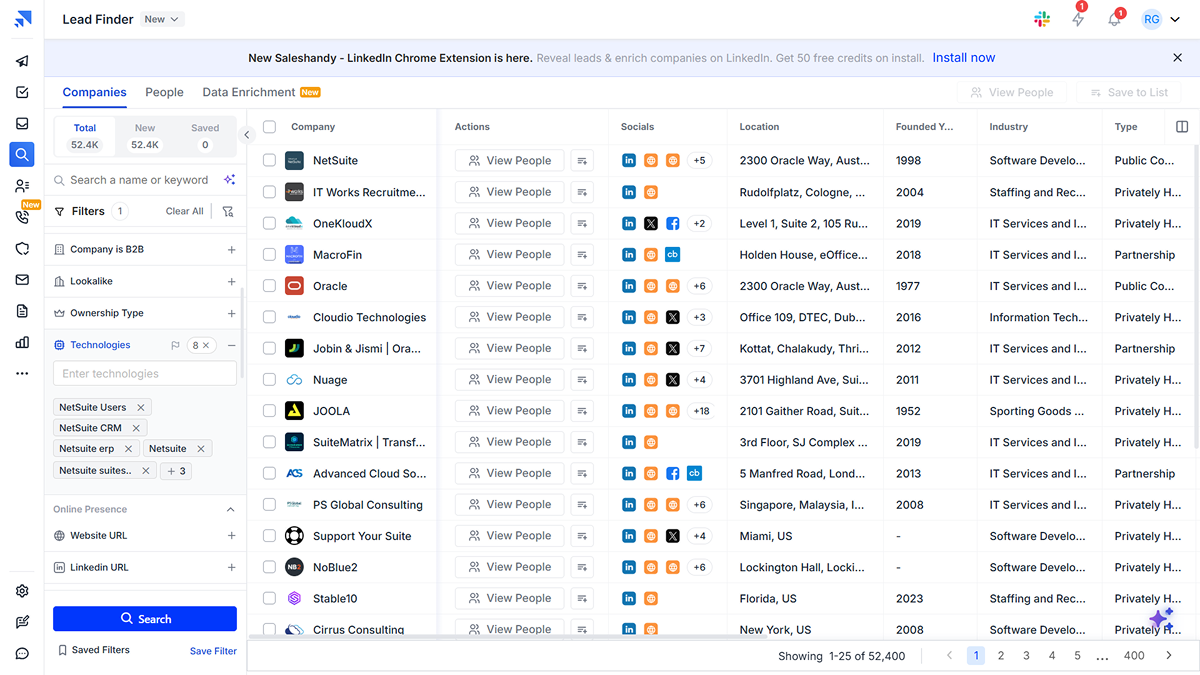Screen dimensions: 1200x675
Task: Click NetSuite row LinkedIn icon
Action: tap(629, 160)
